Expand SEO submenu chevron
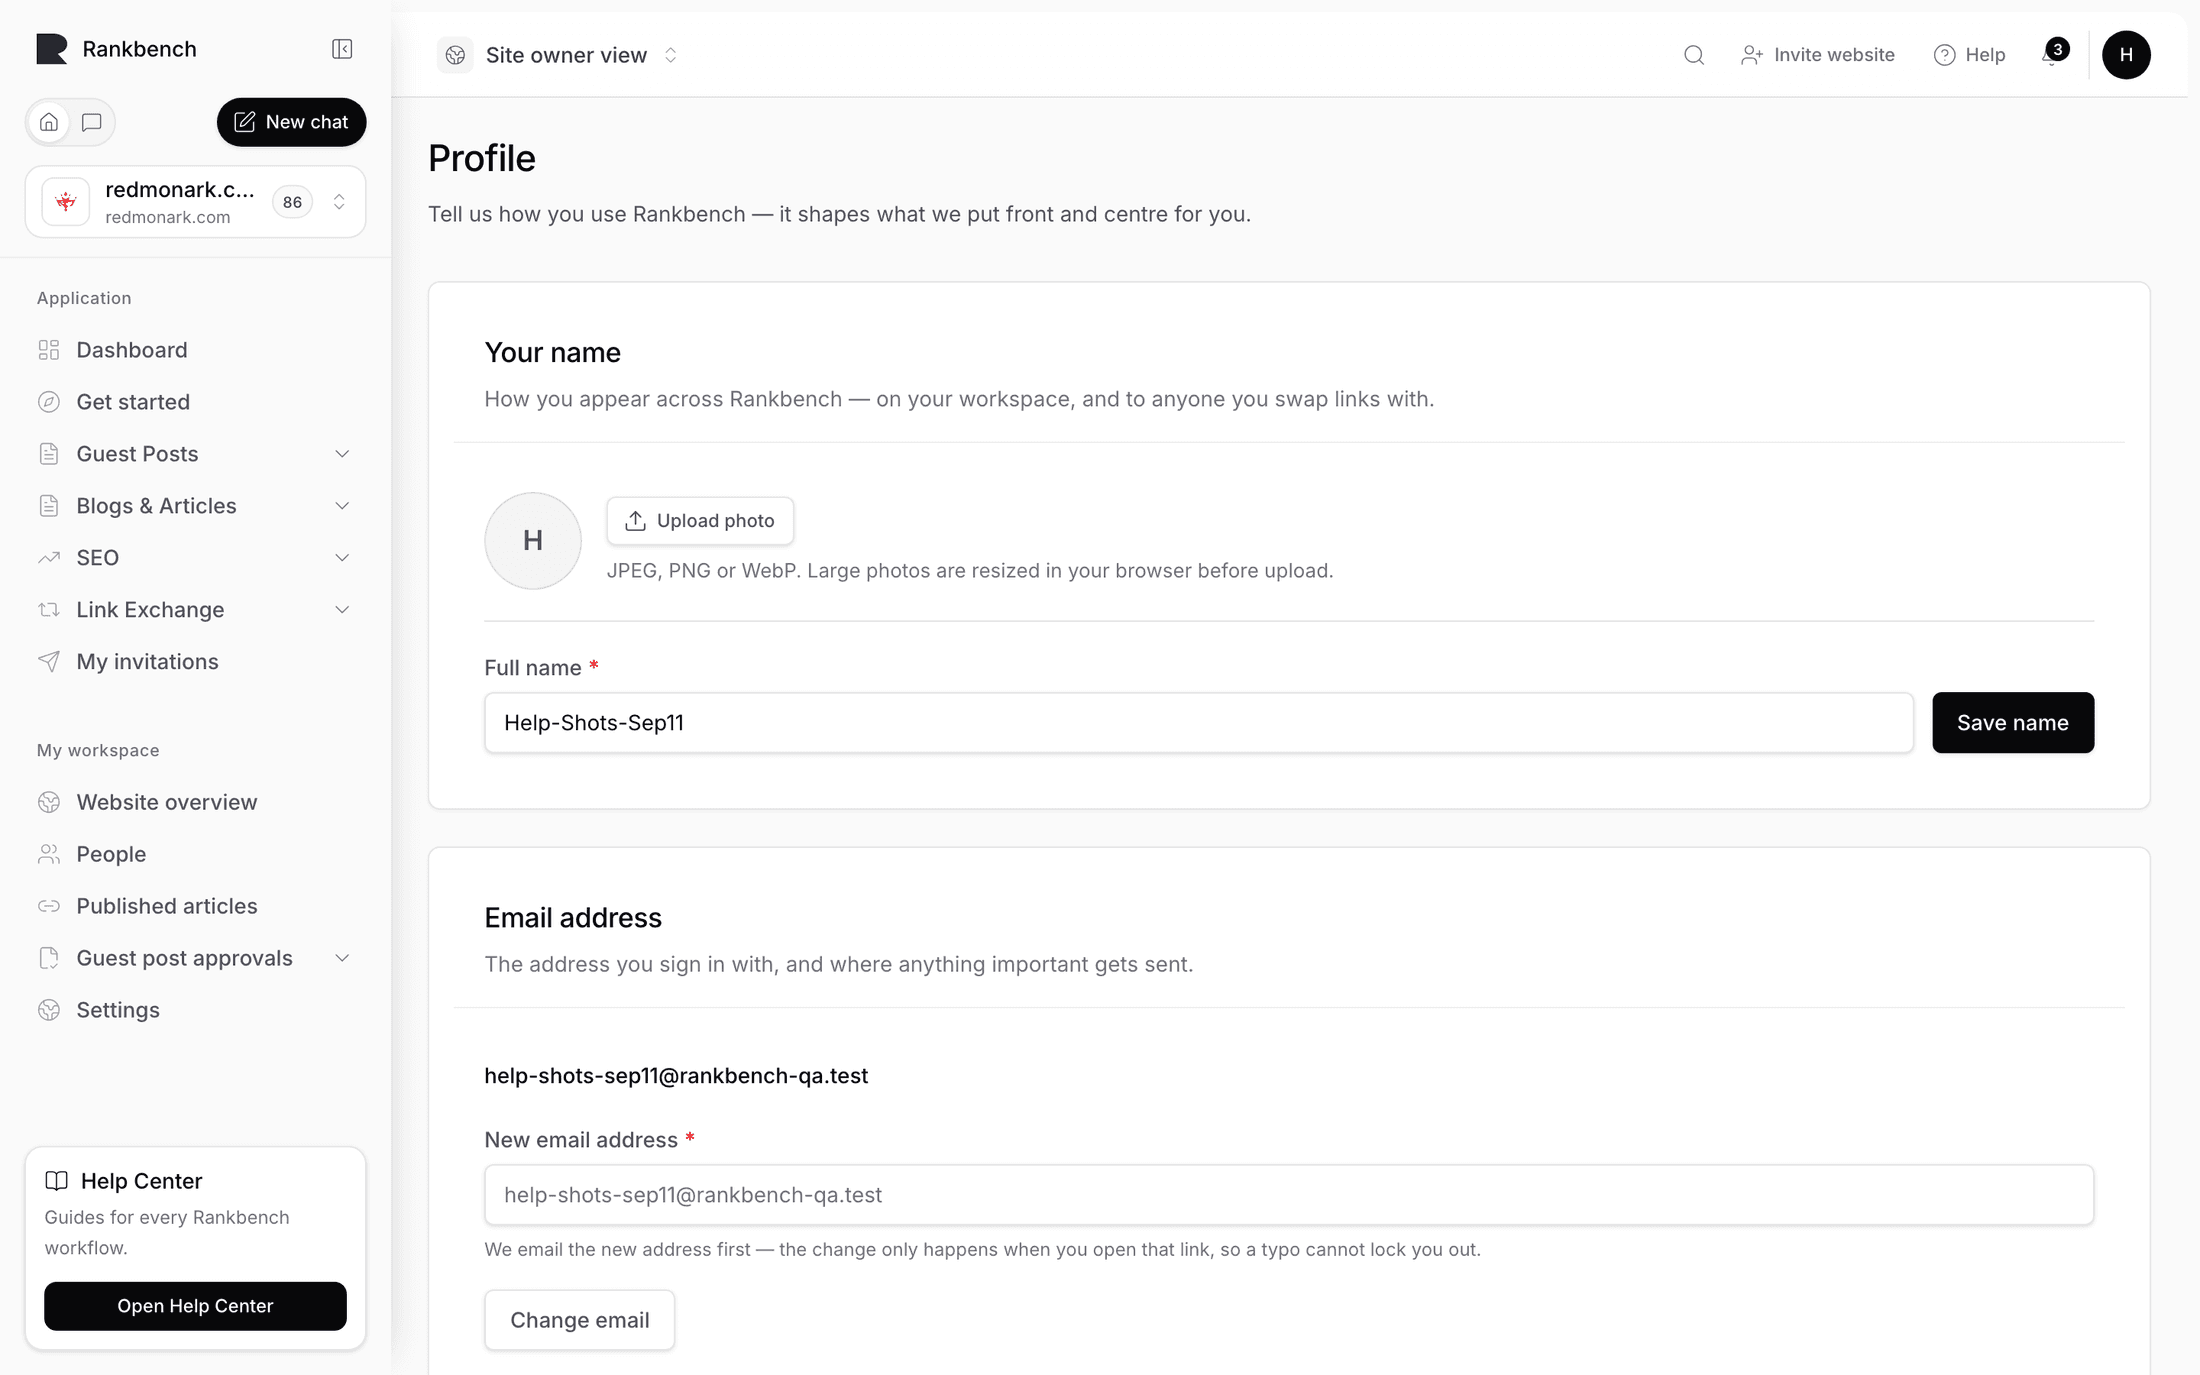Image resolution: width=2200 pixels, height=1375 pixels. (x=342, y=558)
